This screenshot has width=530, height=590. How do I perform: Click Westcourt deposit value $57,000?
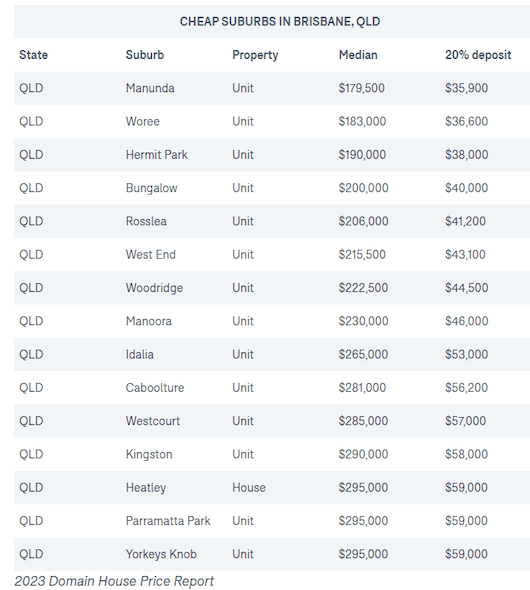465,421
